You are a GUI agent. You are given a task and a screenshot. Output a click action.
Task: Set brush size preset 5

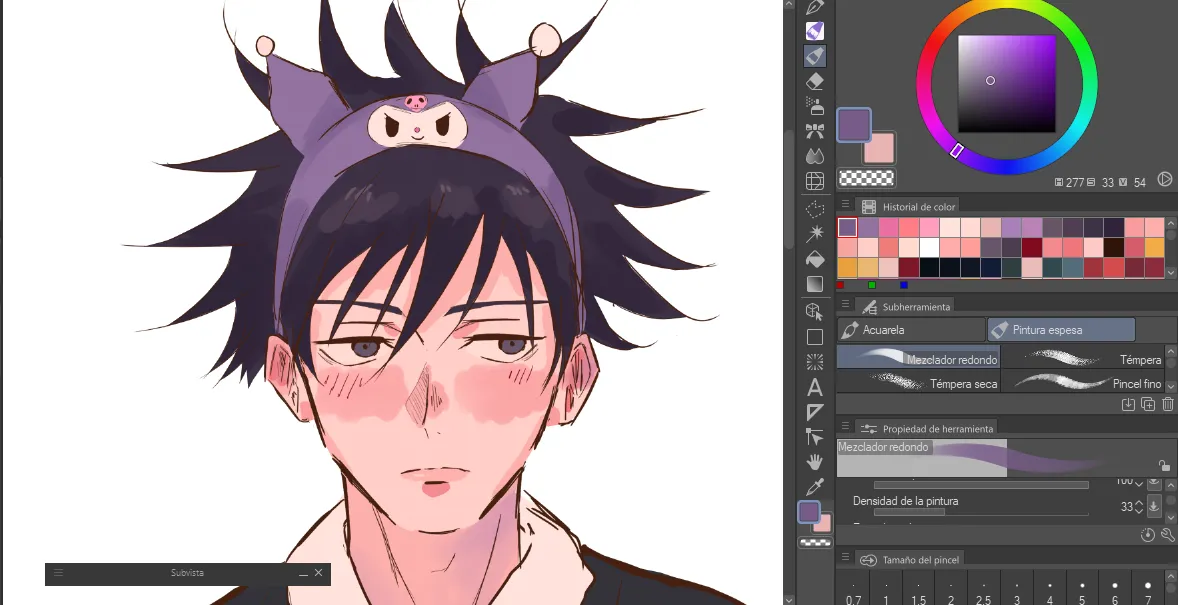[x=1082, y=590]
